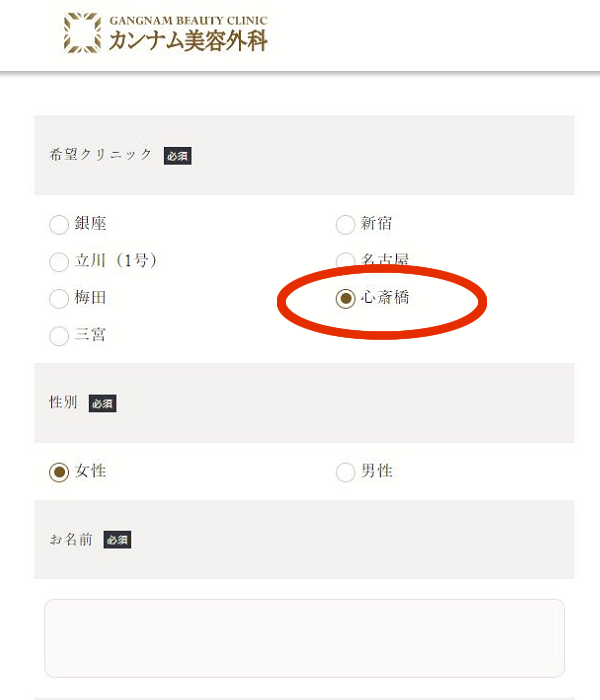Click the 性別 section label
The height and width of the screenshot is (700, 600).
click(x=63, y=403)
